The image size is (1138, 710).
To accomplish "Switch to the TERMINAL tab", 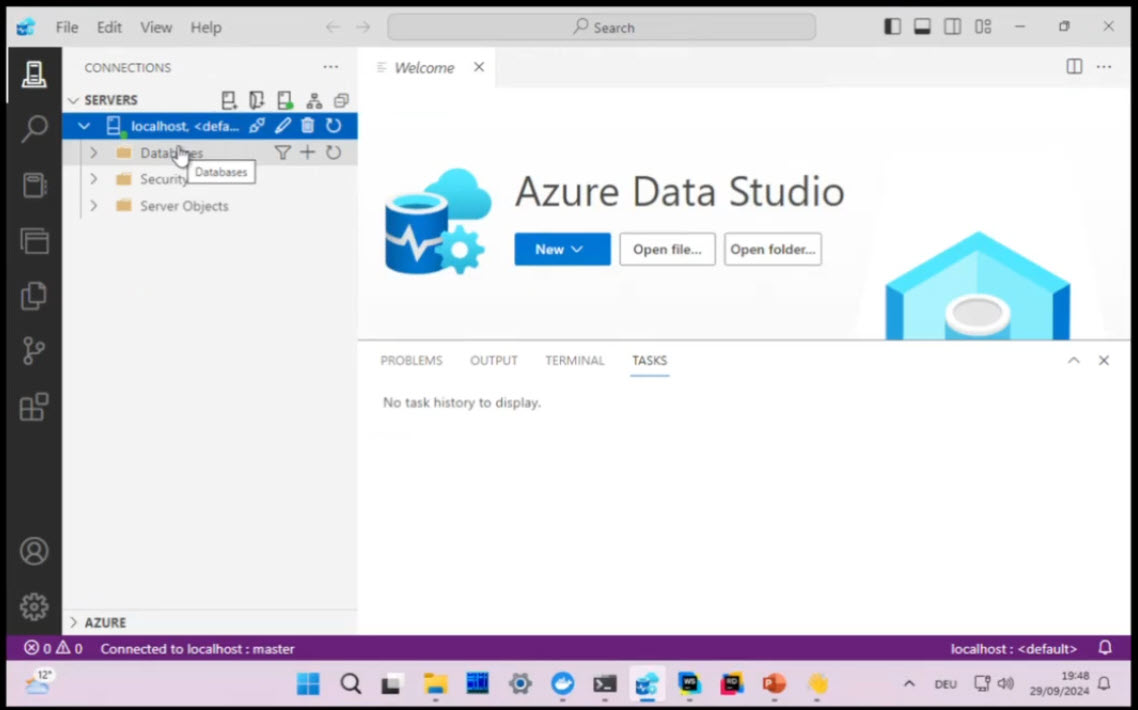I will 575,360.
